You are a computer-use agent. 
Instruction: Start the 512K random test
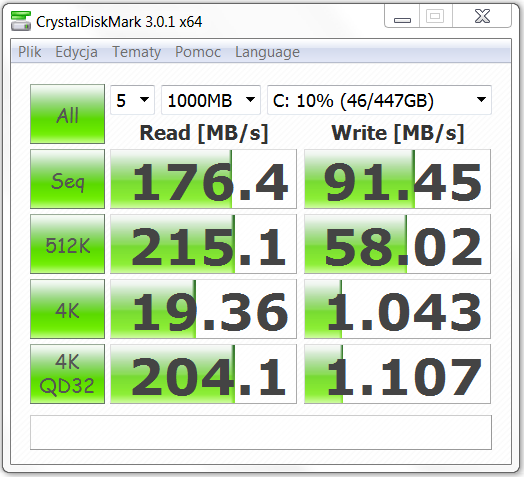coord(67,244)
